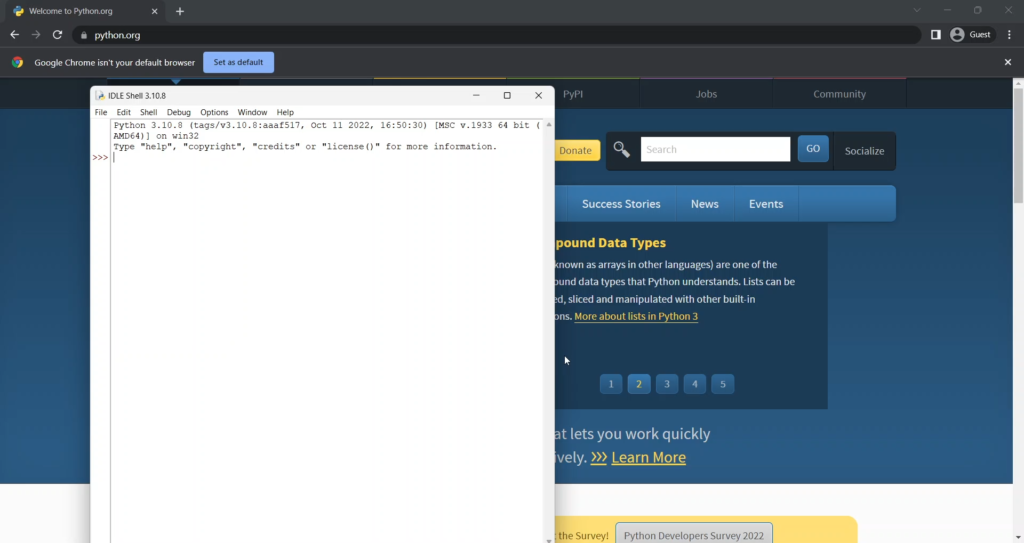Close the Welcome to Python.org tab
Viewport: 1024px width, 543px height.
(x=155, y=11)
